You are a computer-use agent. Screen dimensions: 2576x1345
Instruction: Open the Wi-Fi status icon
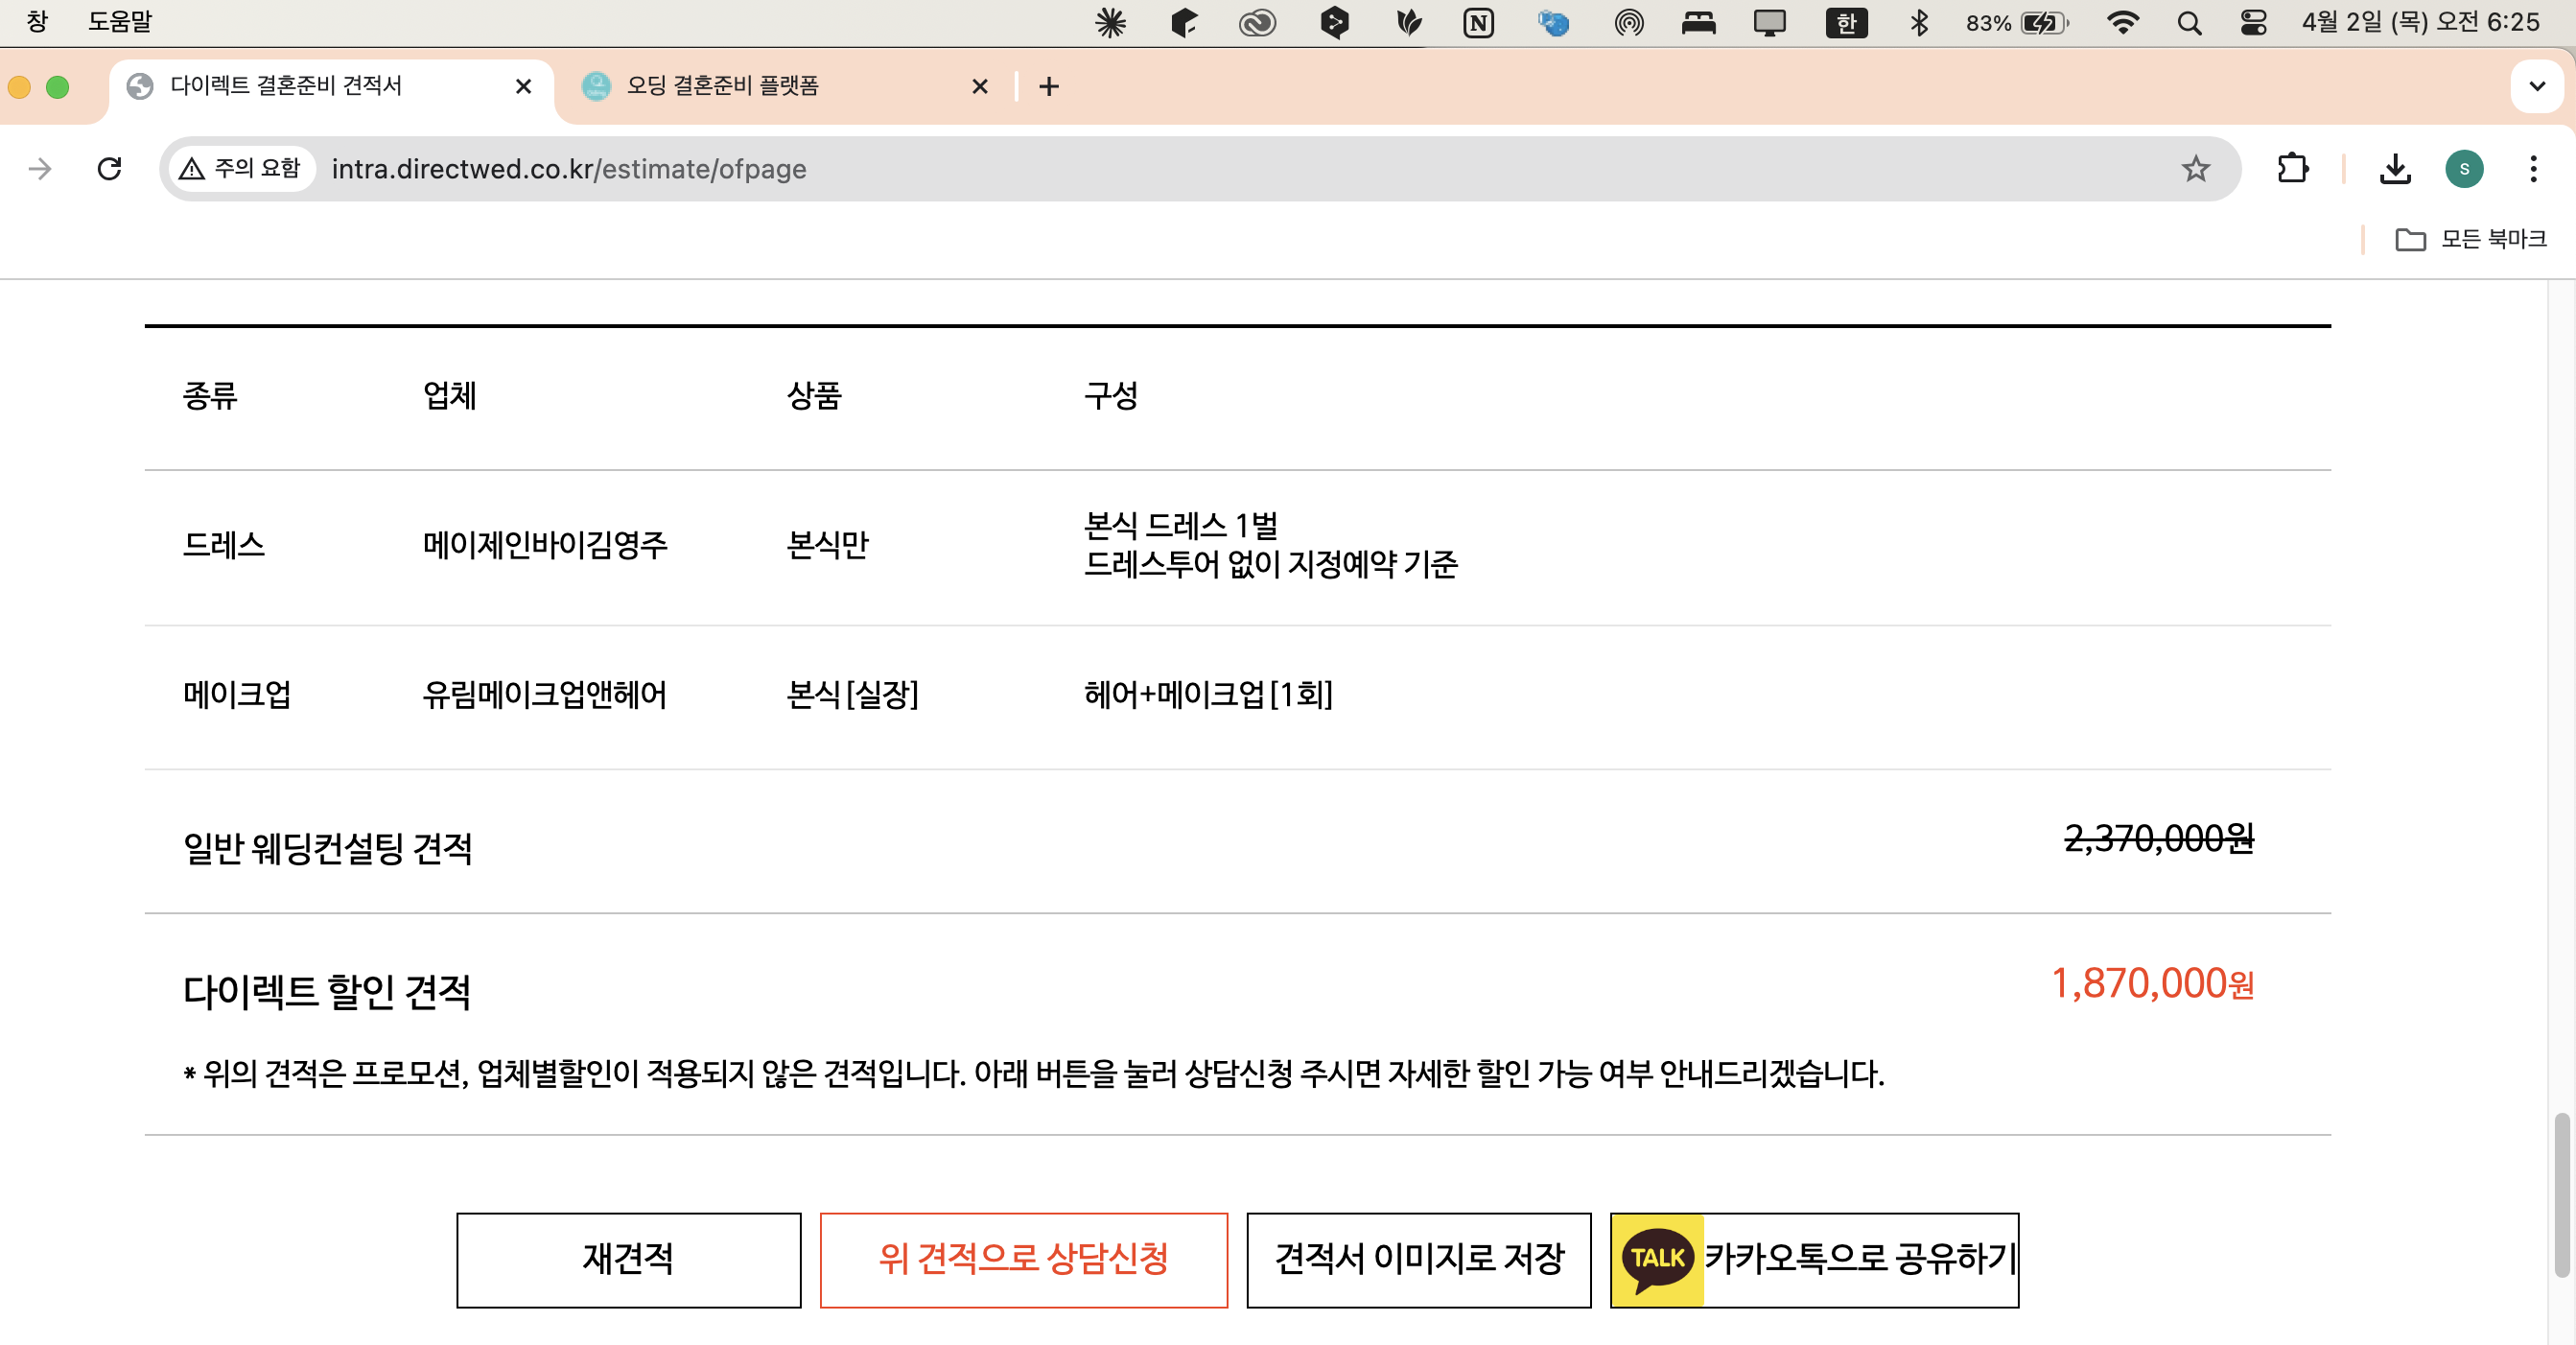click(x=2125, y=21)
